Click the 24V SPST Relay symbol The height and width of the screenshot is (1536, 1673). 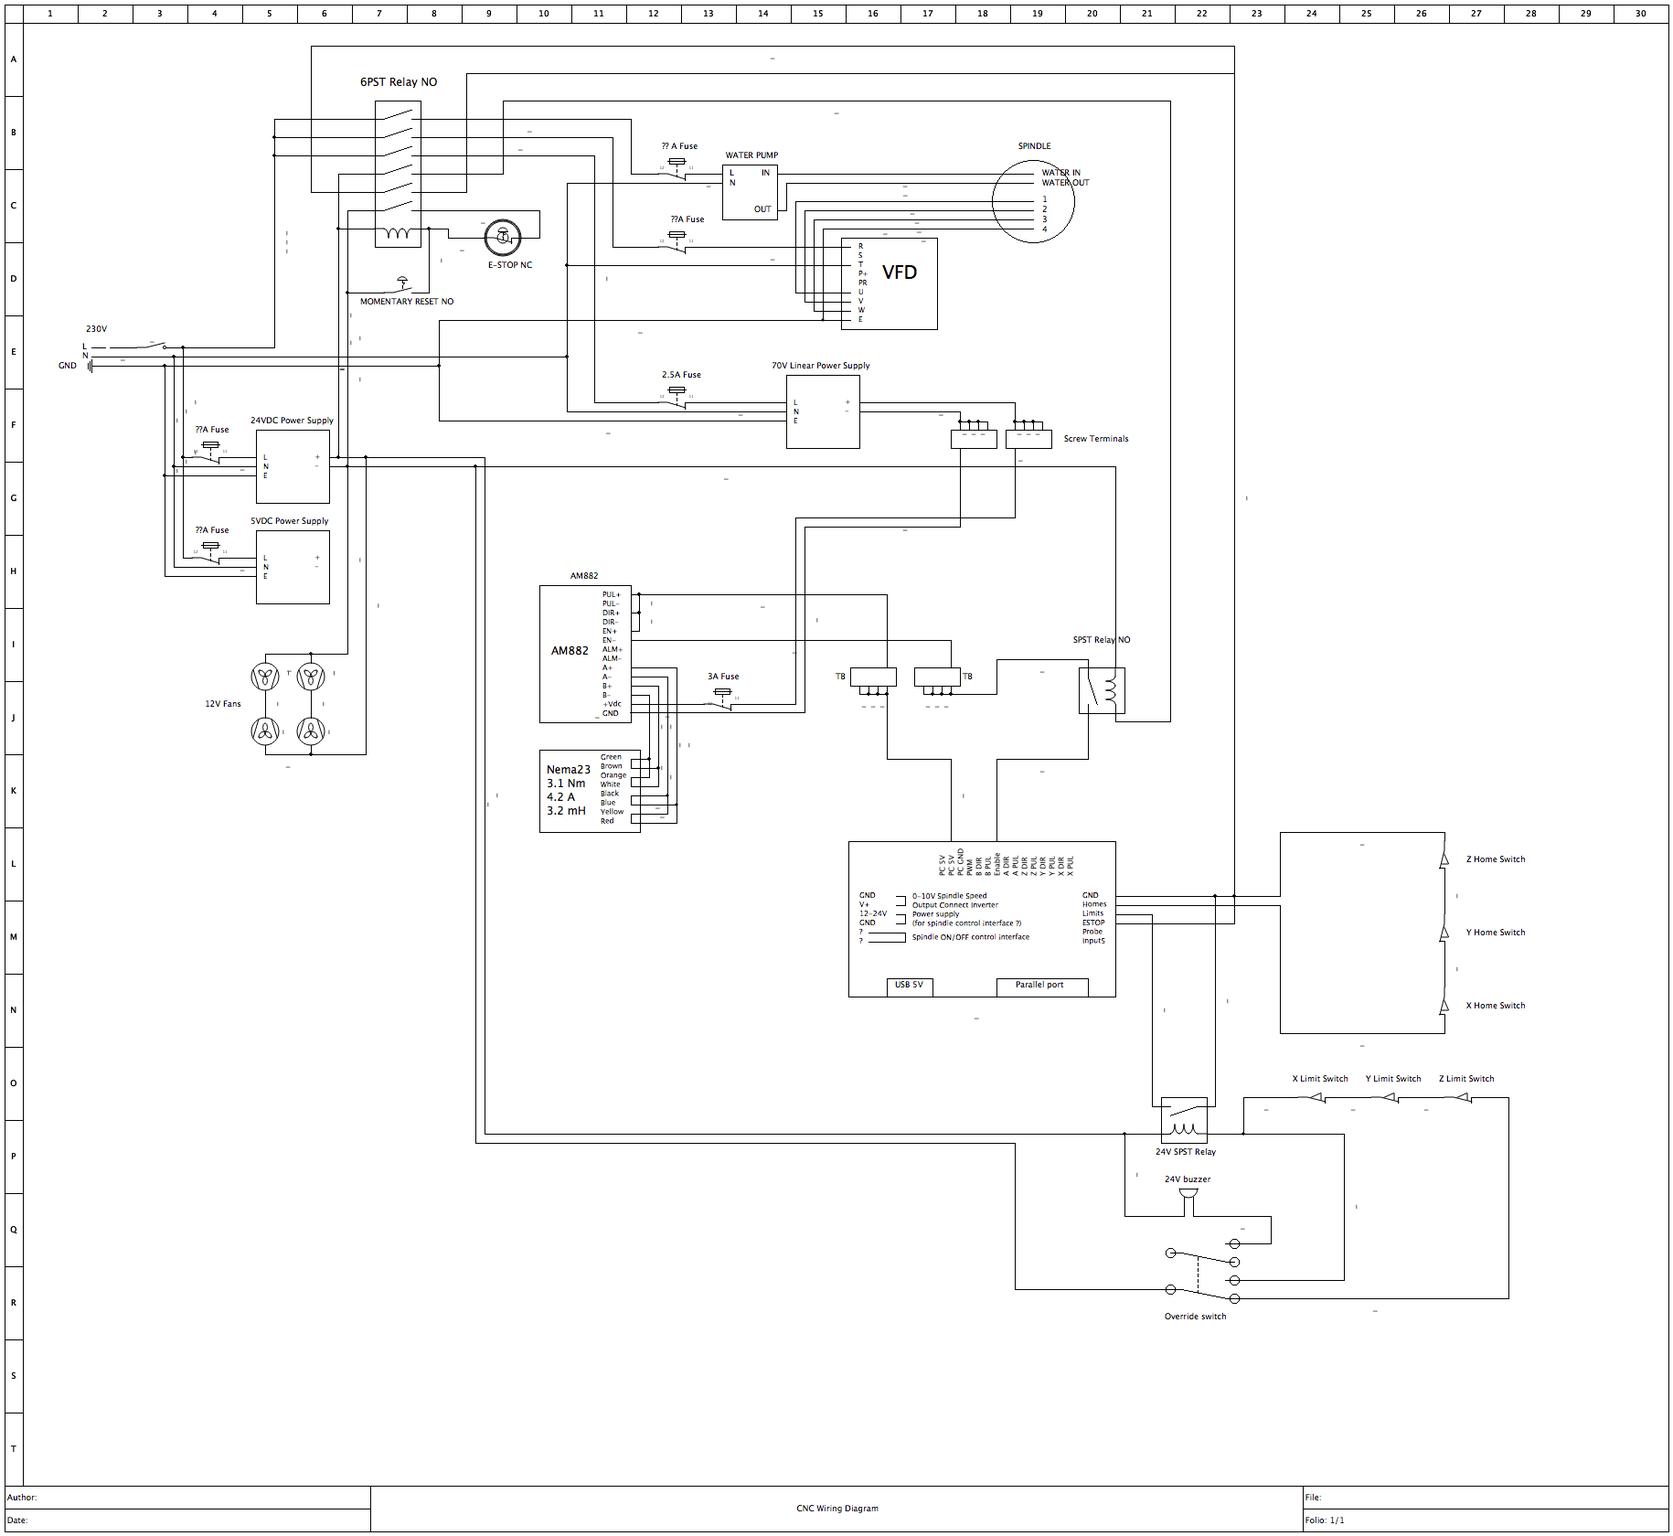(x=1184, y=1120)
